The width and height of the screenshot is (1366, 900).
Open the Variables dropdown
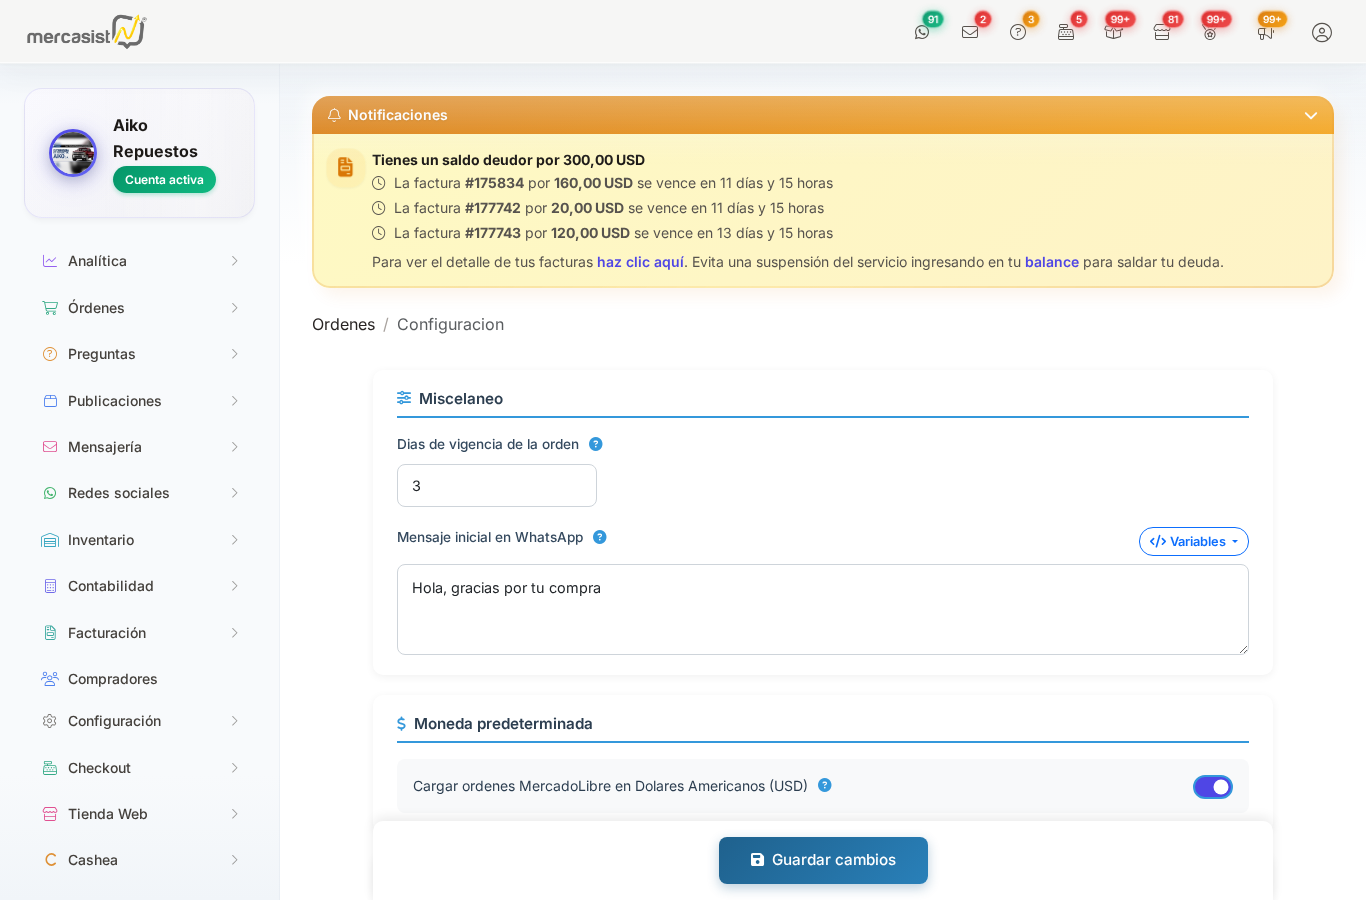click(1193, 541)
